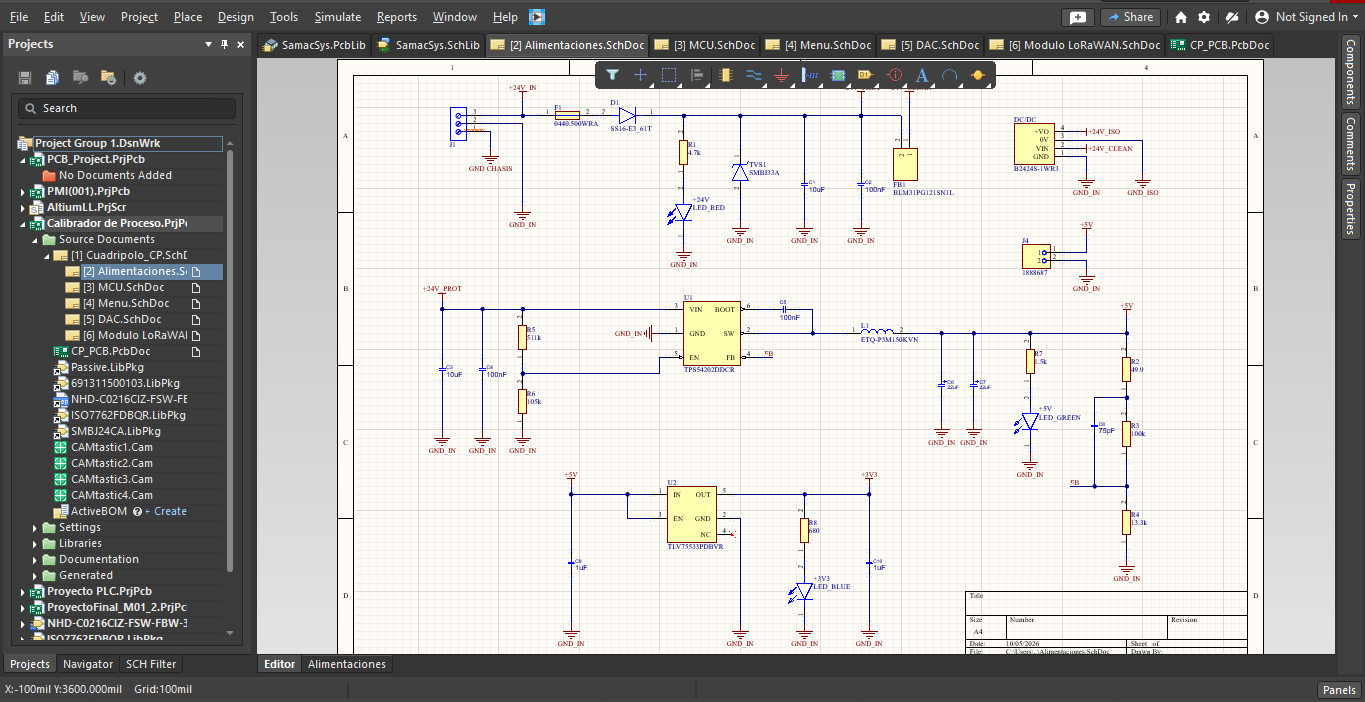The image size is (1365, 702).
Task: Expand the Settings folder
Action: (x=35, y=527)
